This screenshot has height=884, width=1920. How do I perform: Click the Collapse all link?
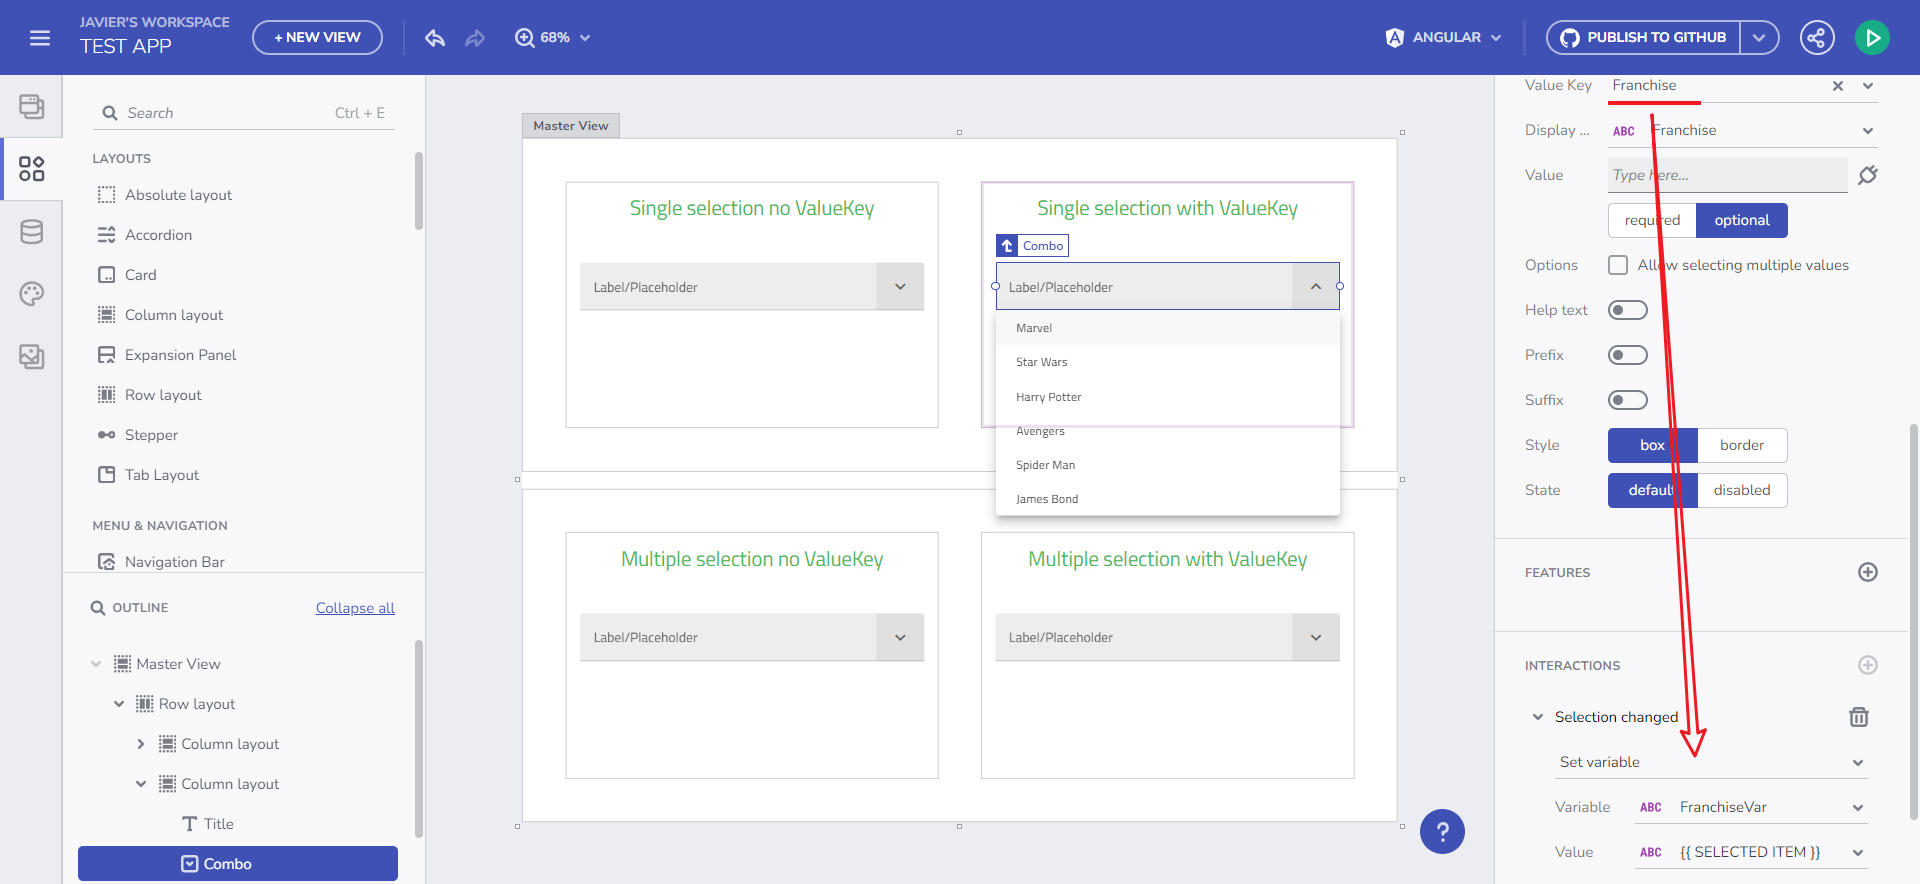[355, 608]
